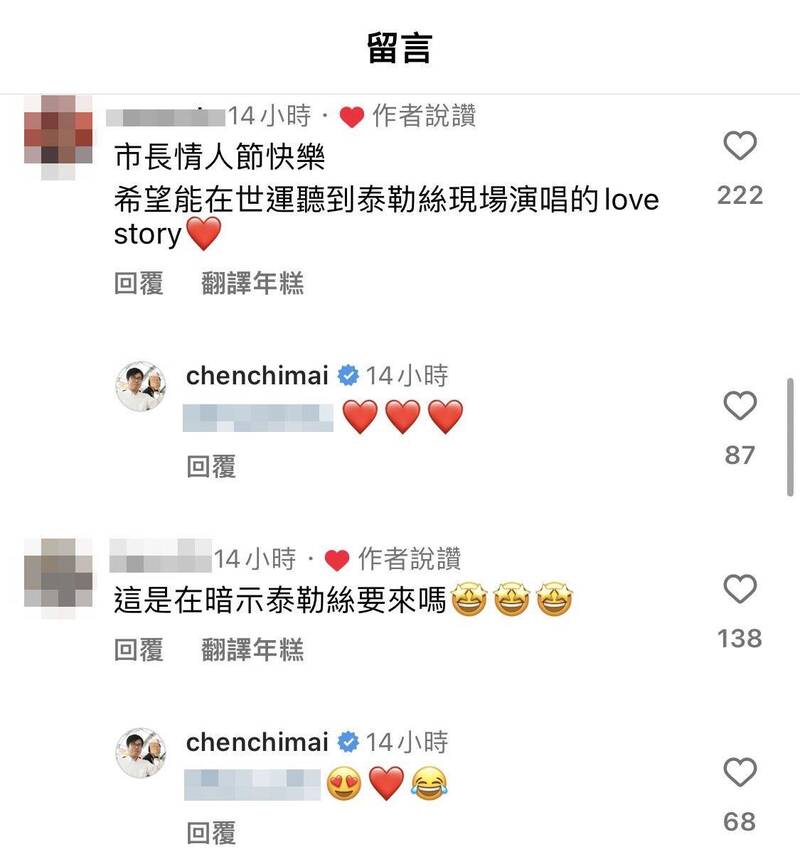Open the second commenter's pixelated avatar
The width and height of the screenshot is (800, 849).
pos(58,578)
